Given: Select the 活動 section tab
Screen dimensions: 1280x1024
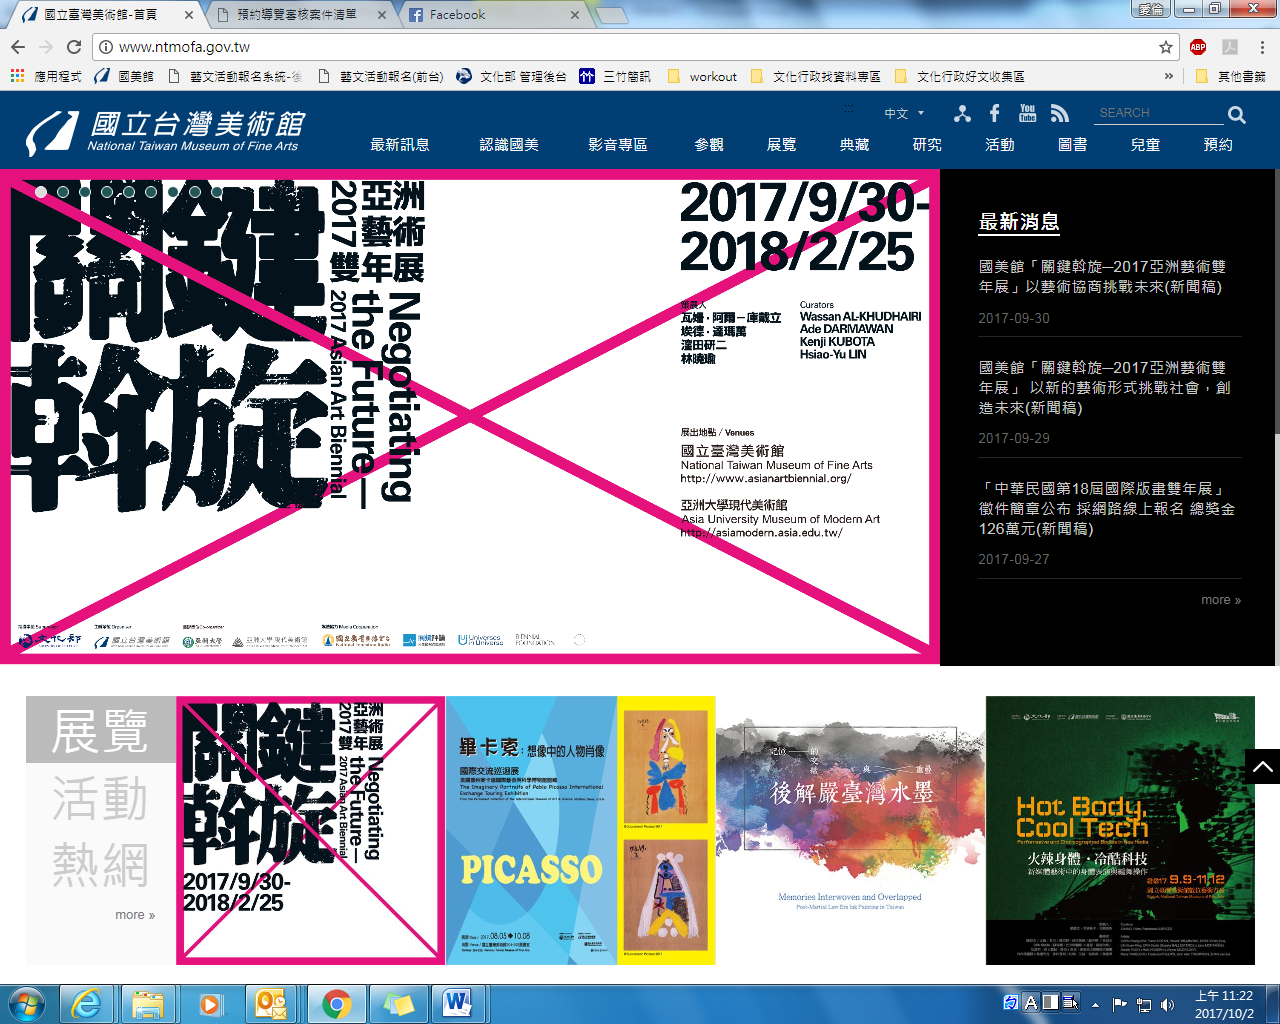Looking at the screenshot, I should tap(100, 799).
